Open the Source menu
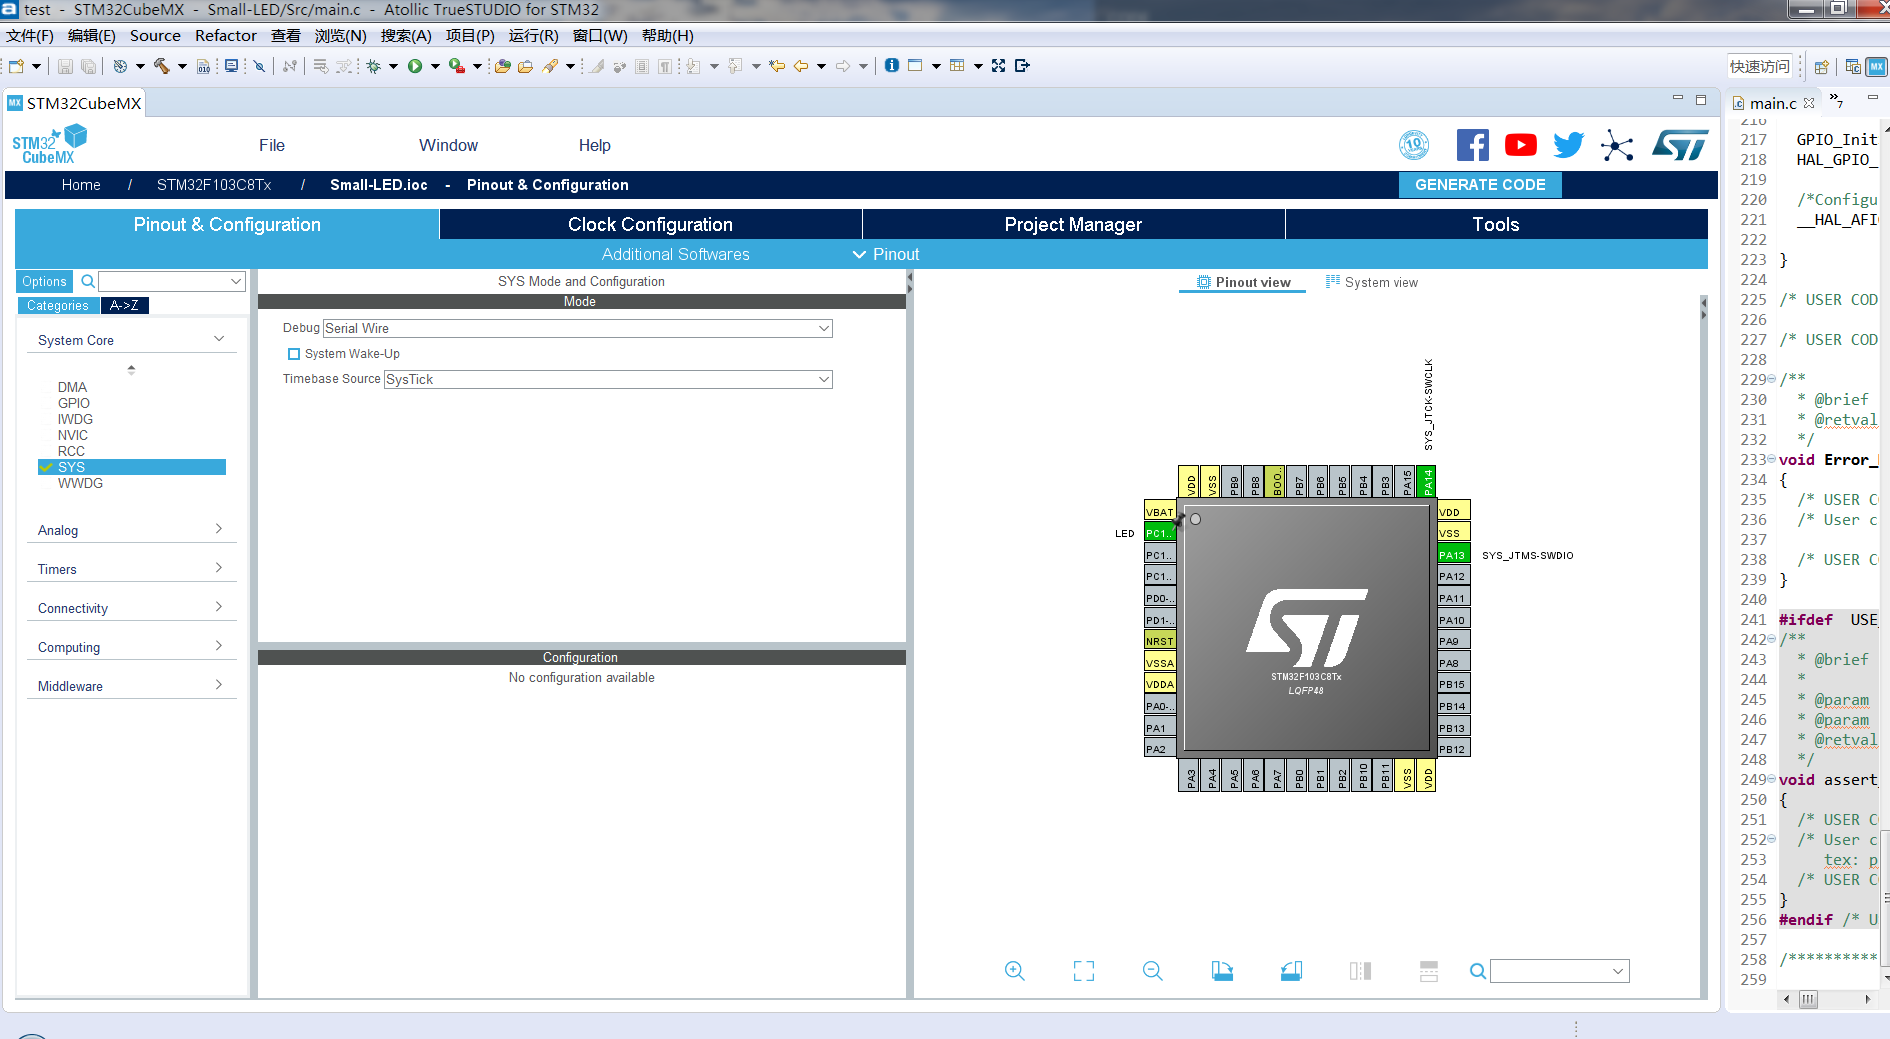The image size is (1890, 1039). pyautogui.click(x=155, y=36)
